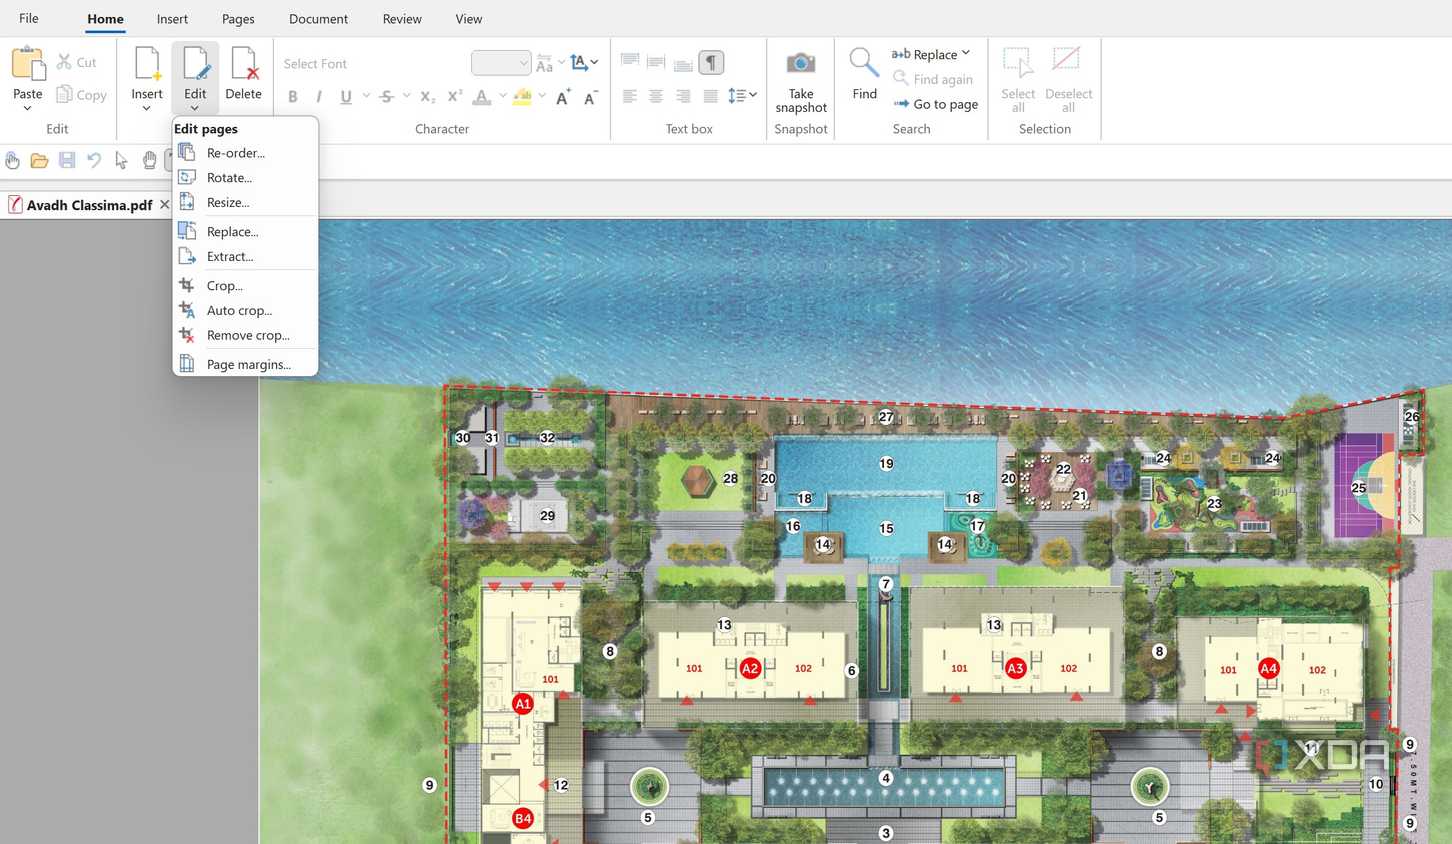The height and width of the screenshot is (844, 1452).
Task: Select the Avadh Classima.pdf document tab
Action: (89, 205)
